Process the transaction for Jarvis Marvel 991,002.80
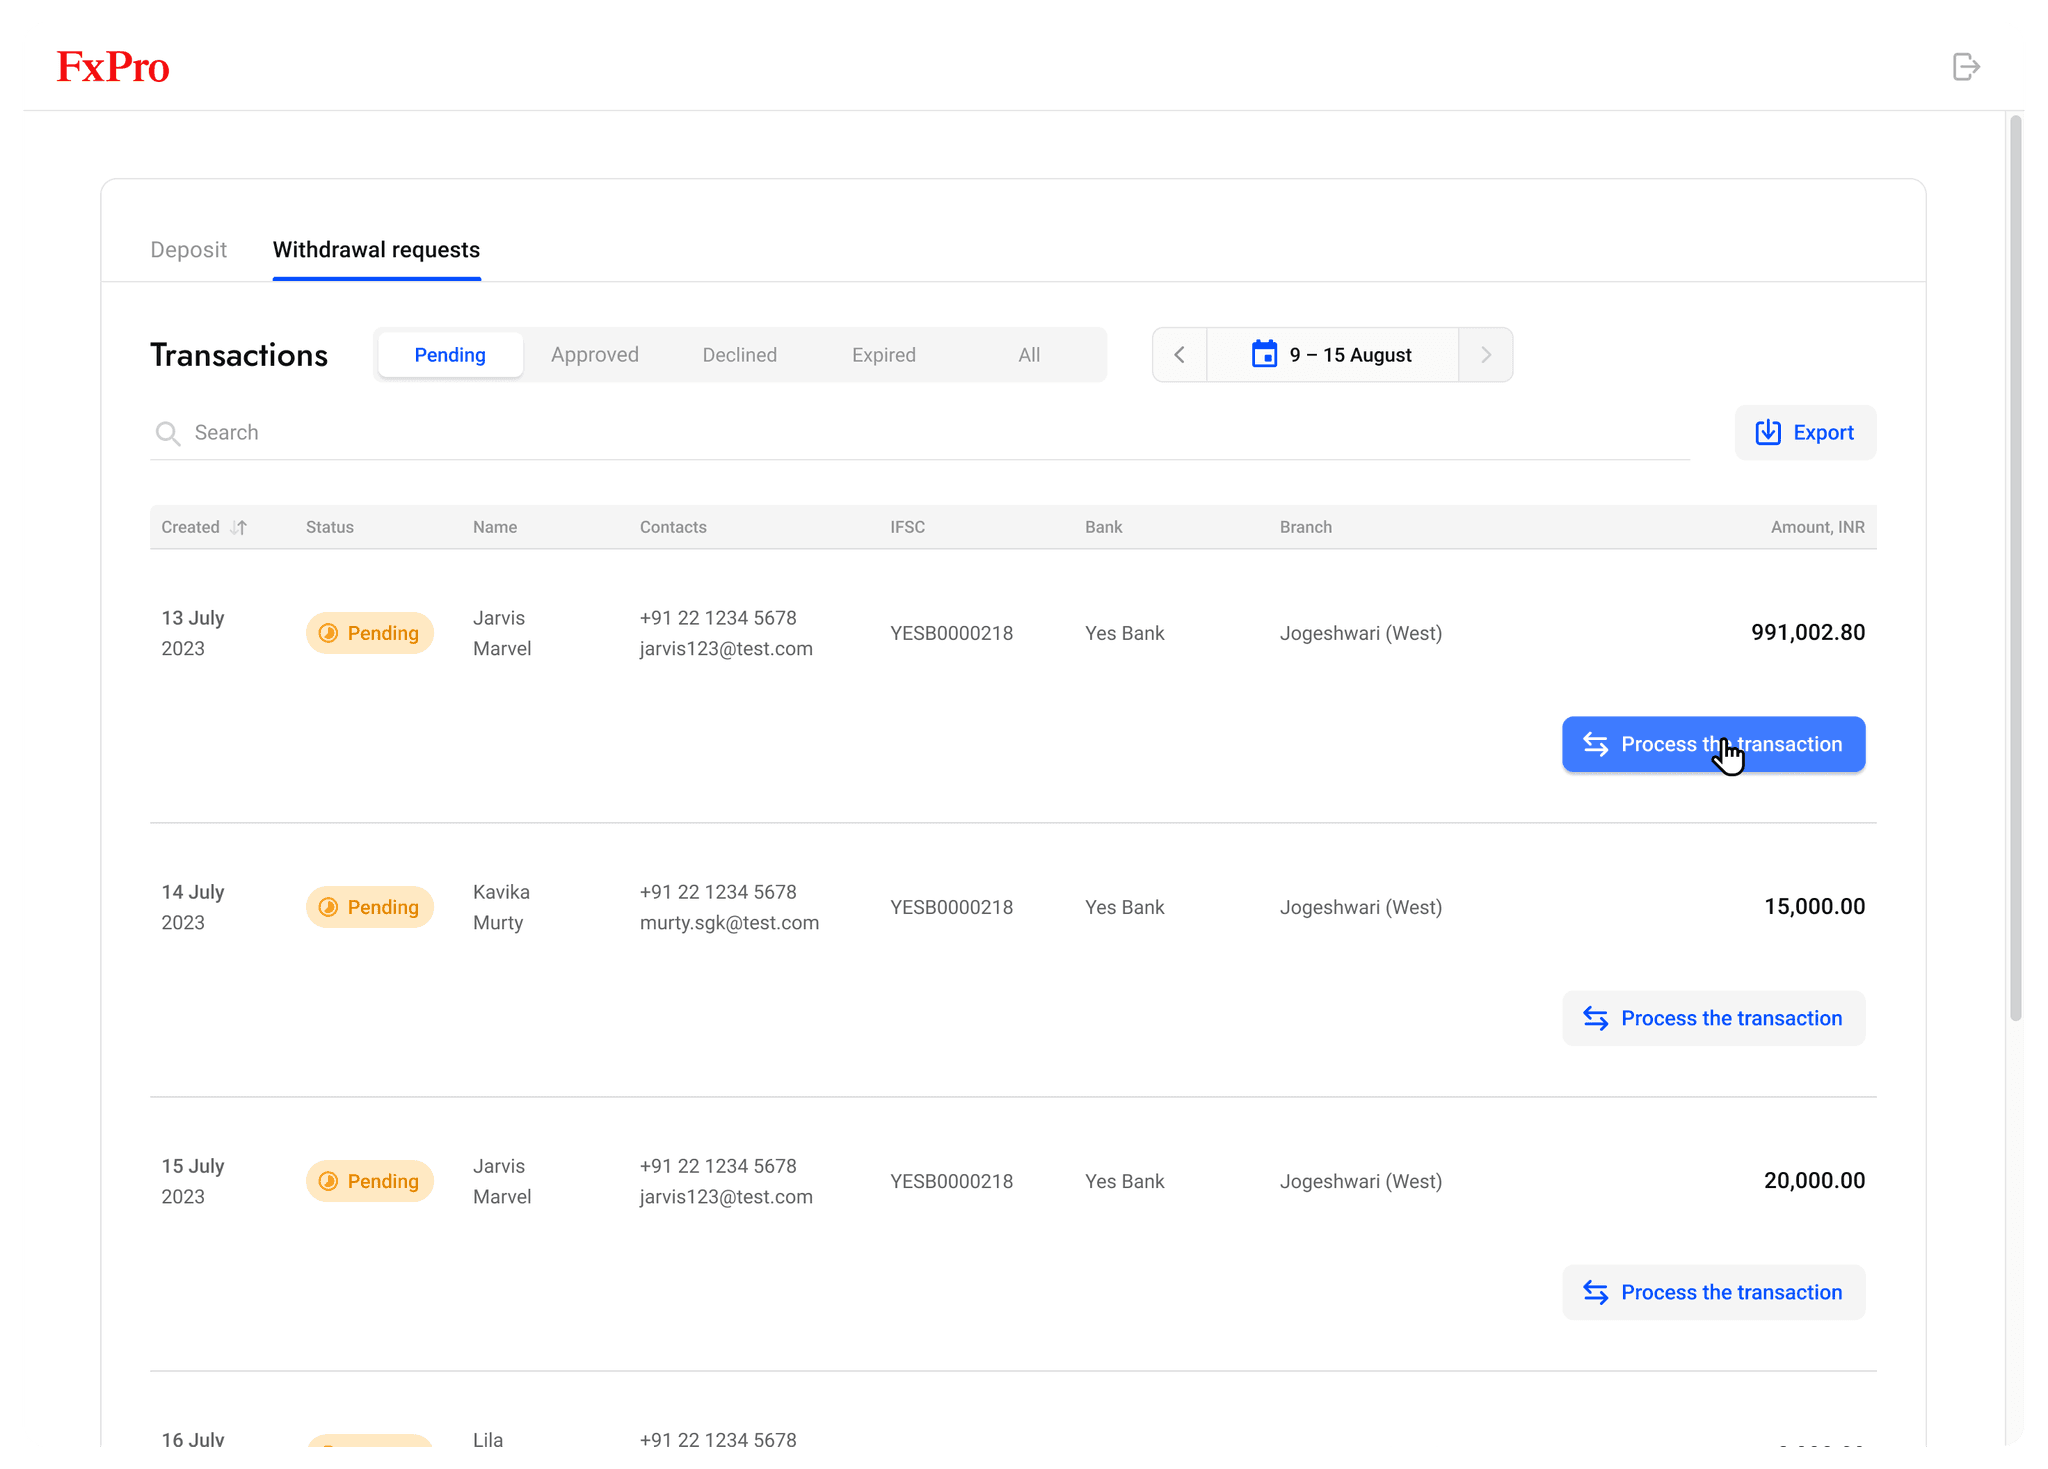Image resolution: width=2048 pixels, height=1469 pixels. click(1714, 744)
